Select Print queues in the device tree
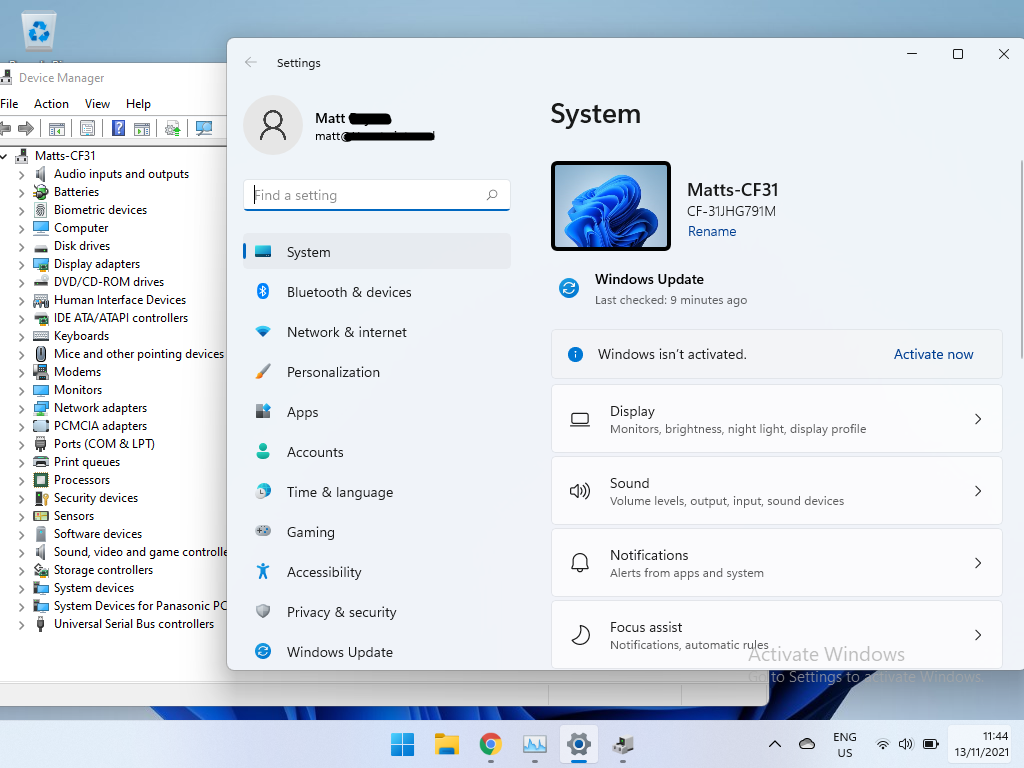Screen dimensions: 1024x768 tap(87, 462)
